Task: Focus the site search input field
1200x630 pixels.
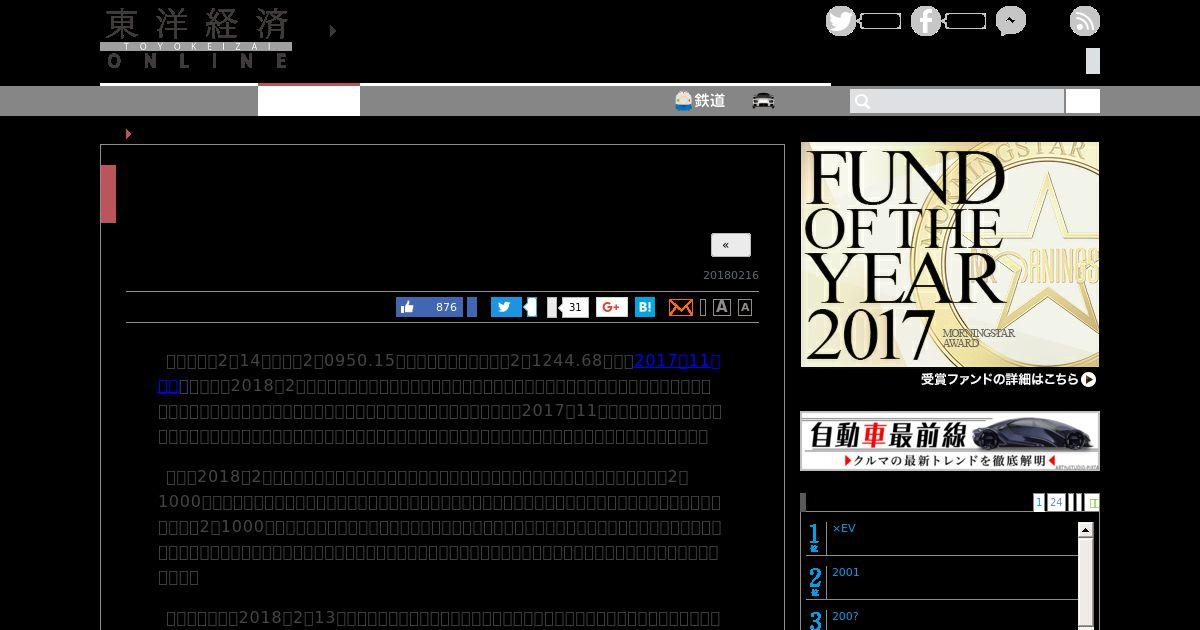Action: tap(957, 101)
